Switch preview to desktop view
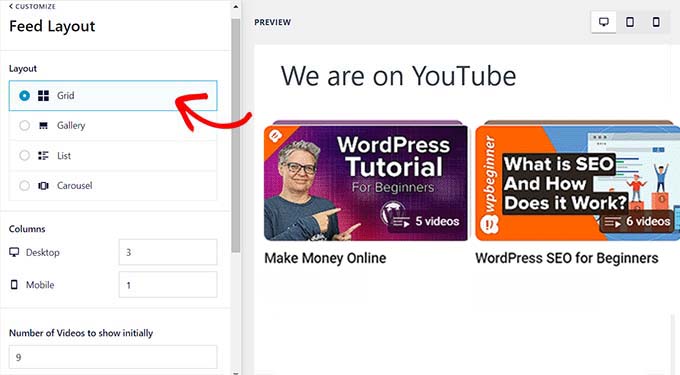Screen dimensions: 680x375 (604, 22)
